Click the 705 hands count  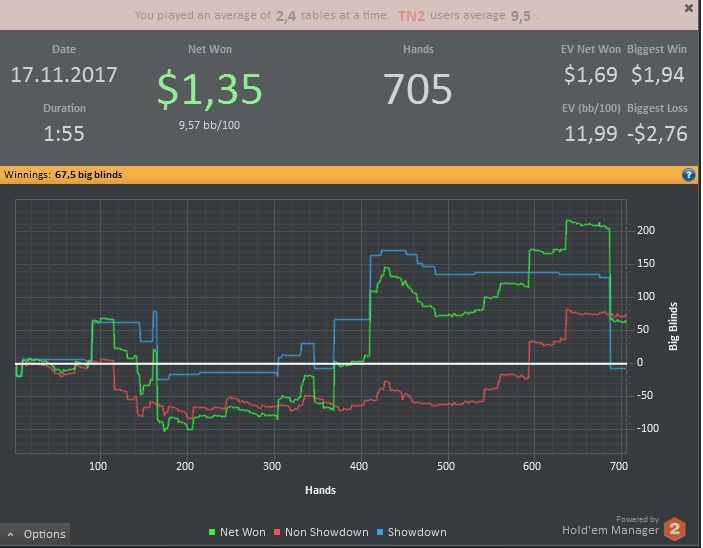pos(418,89)
